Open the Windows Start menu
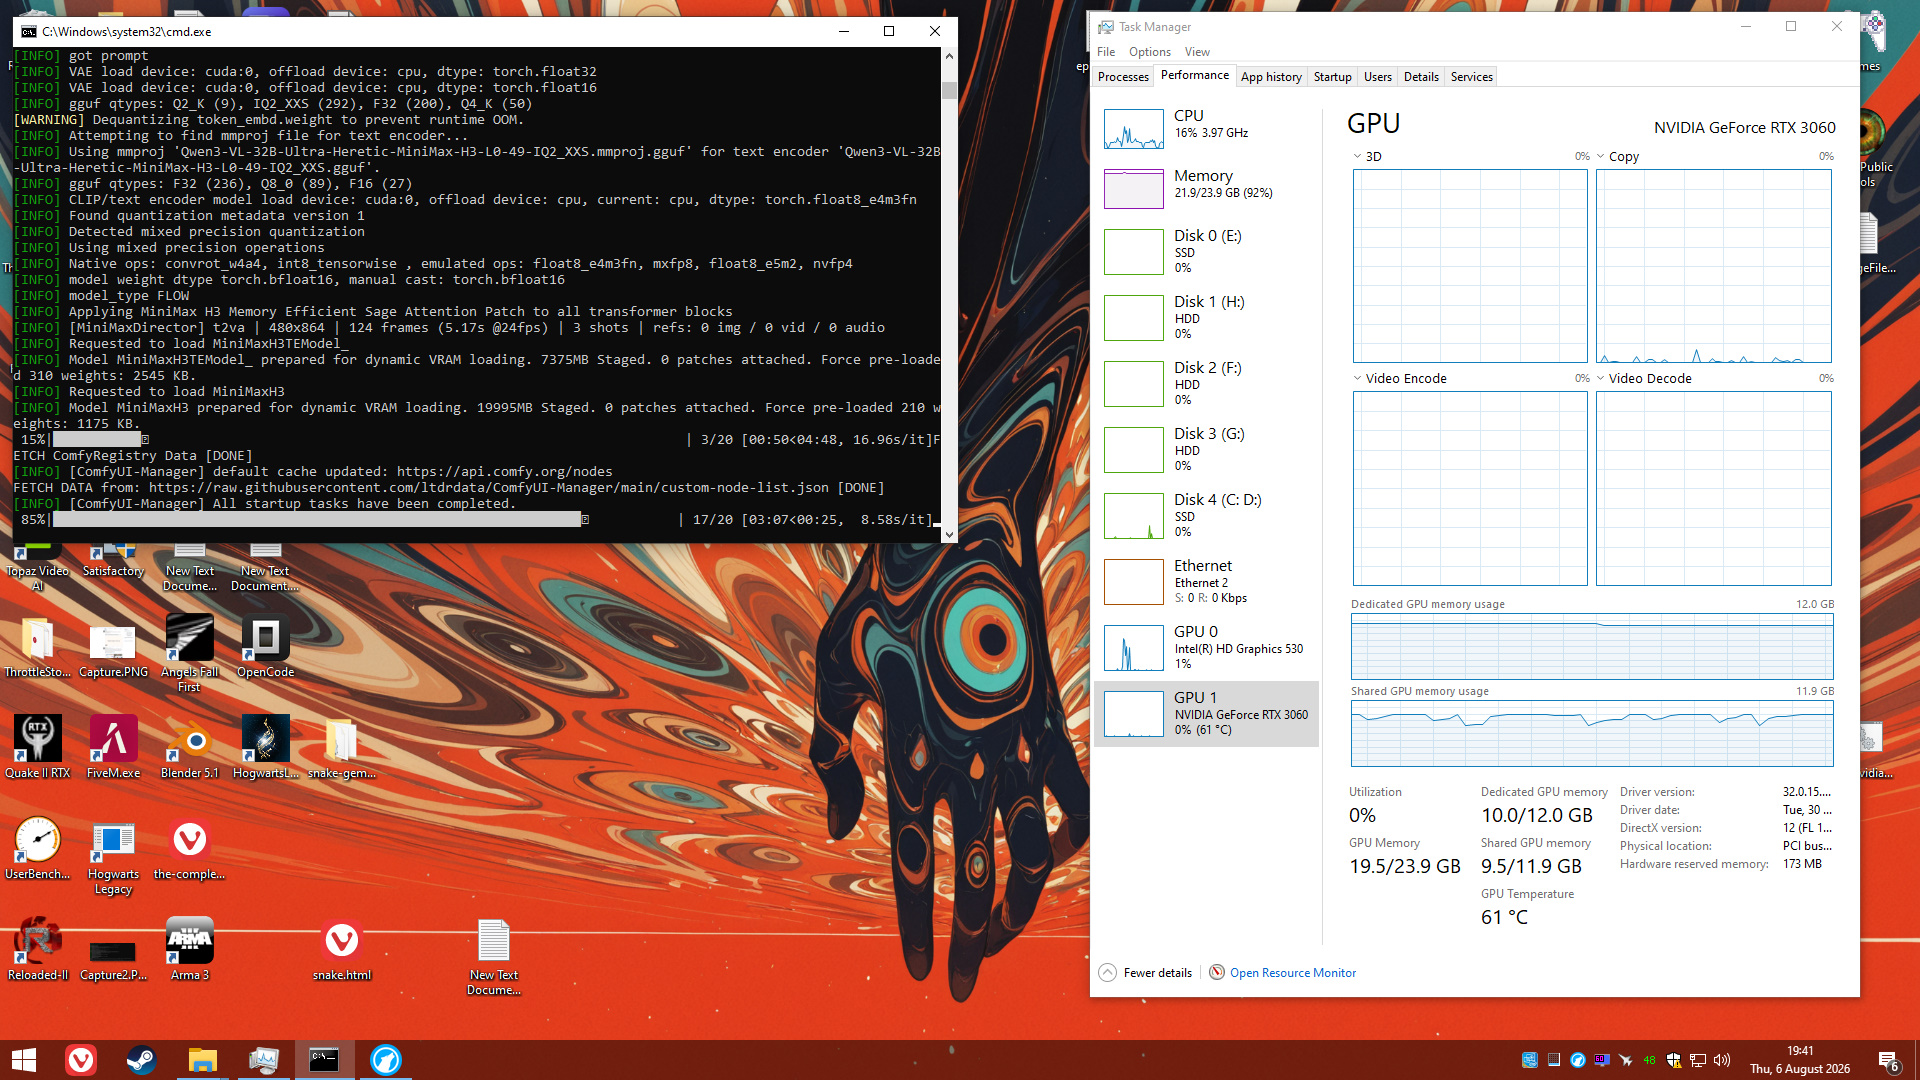 [24, 1060]
